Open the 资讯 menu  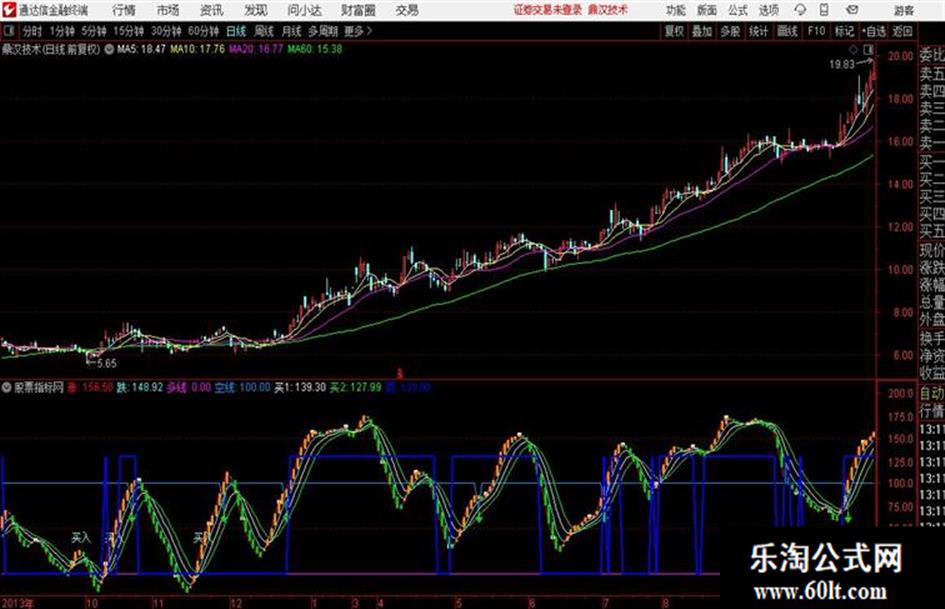[x=212, y=10]
